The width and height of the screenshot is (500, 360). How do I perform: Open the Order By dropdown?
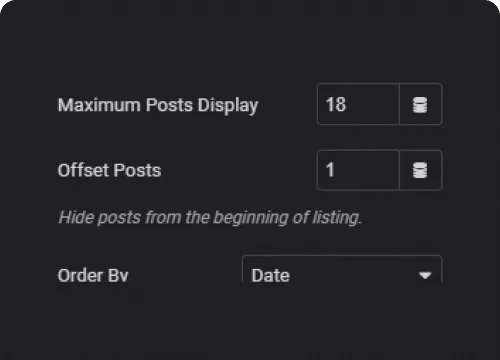pyautogui.click(x=342, y=269)
